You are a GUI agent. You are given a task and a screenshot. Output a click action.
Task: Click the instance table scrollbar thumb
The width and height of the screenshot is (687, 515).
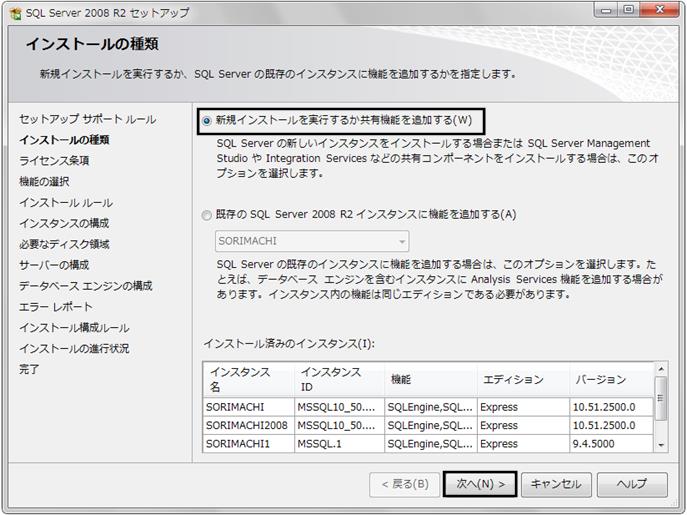tap(661, 398)
